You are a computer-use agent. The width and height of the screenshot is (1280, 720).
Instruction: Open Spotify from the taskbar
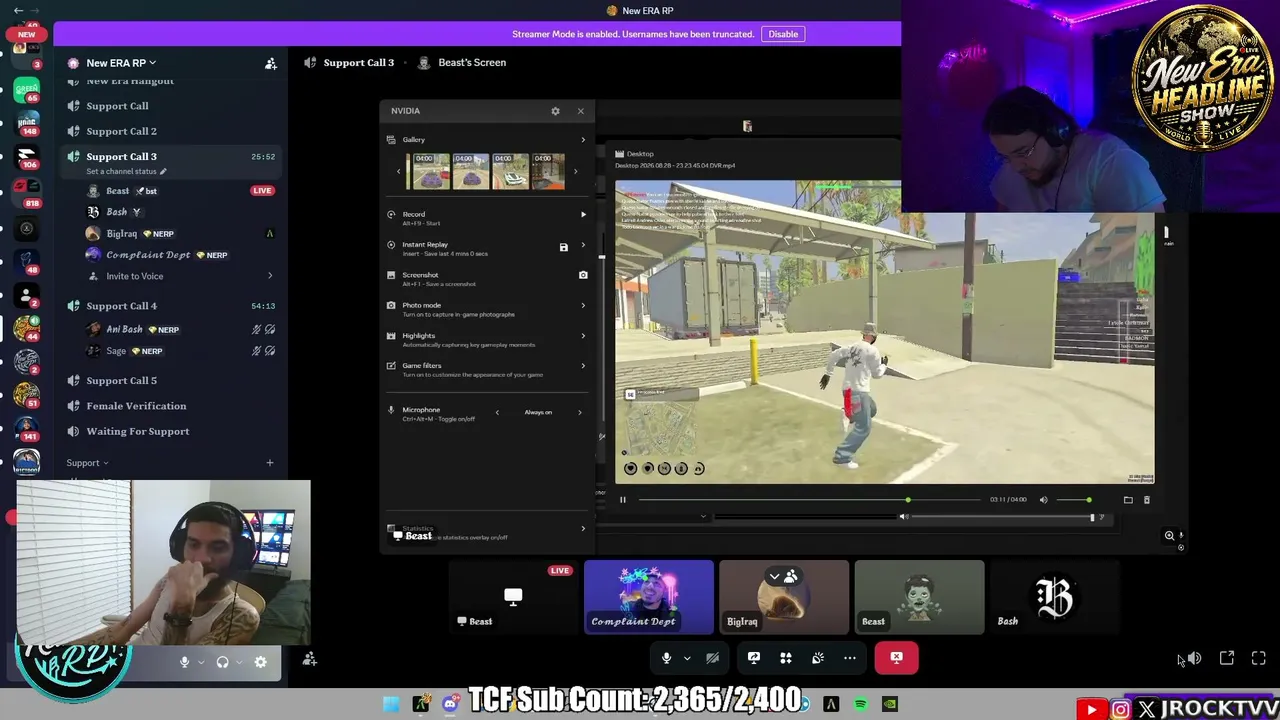(x=861, y=705)
